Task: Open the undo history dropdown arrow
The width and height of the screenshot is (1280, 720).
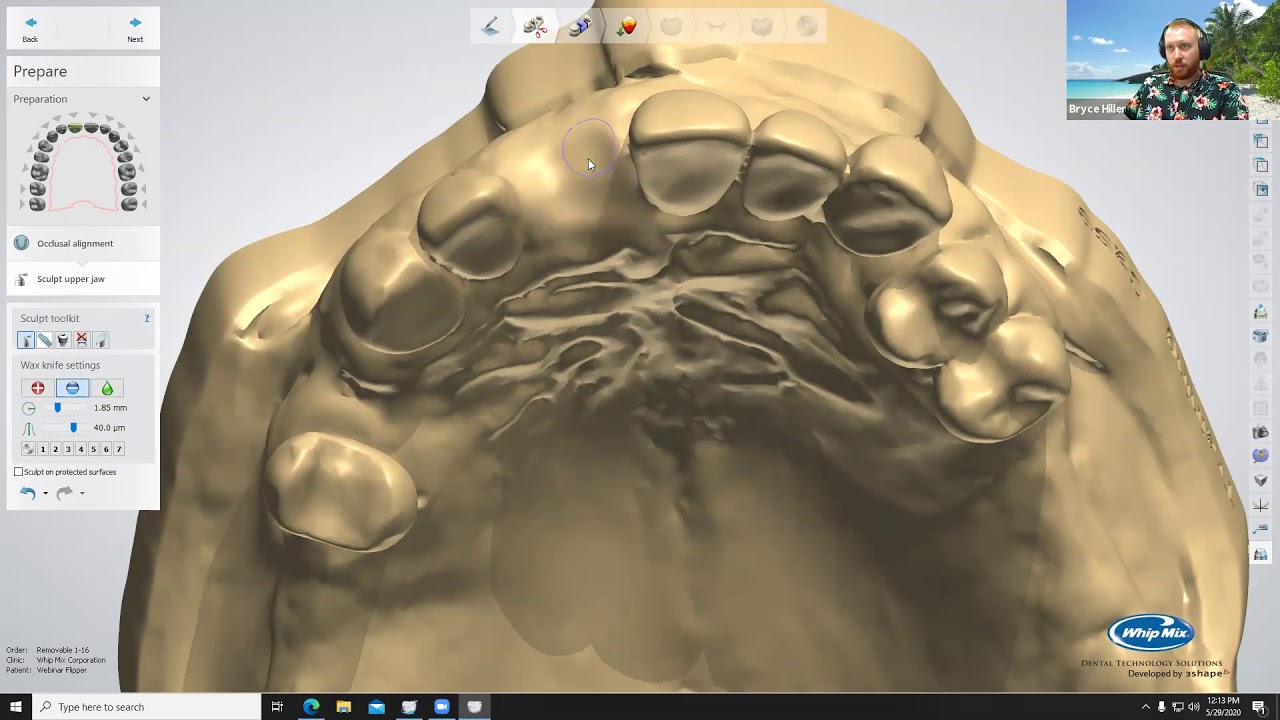Action: pos(45,493)
